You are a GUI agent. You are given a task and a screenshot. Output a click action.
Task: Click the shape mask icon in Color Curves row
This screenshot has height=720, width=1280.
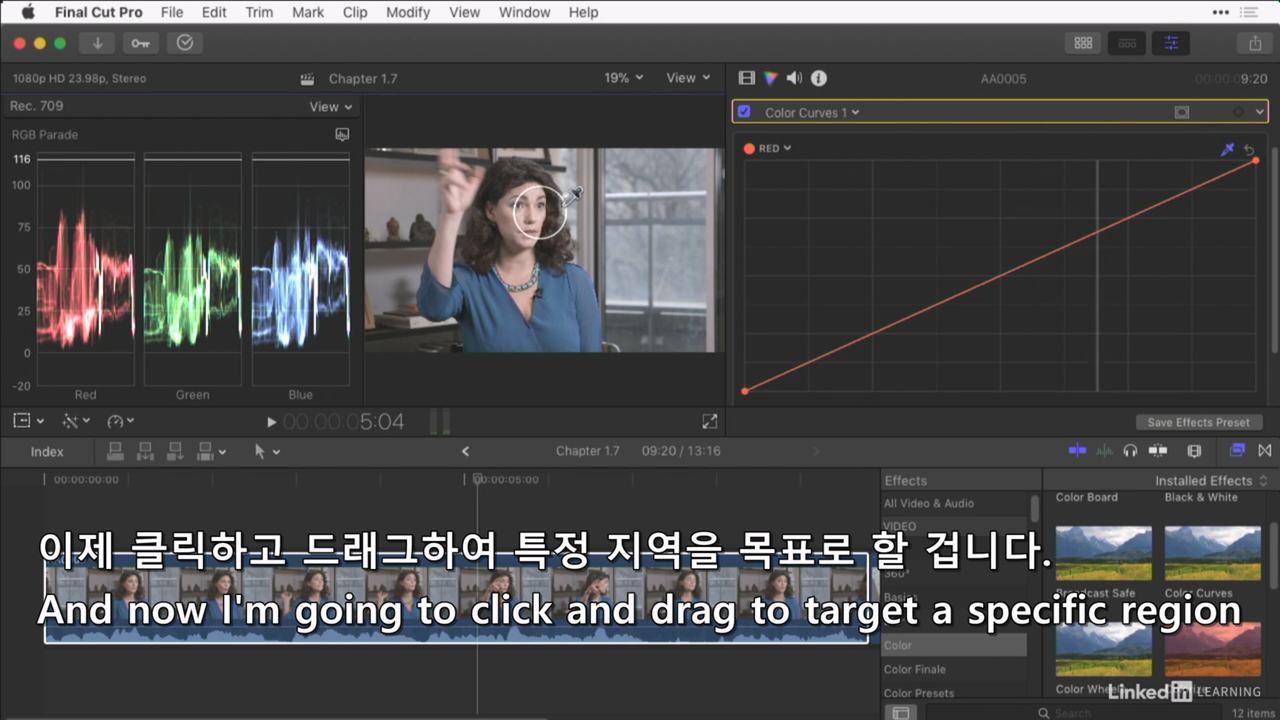coord(1181,113)
